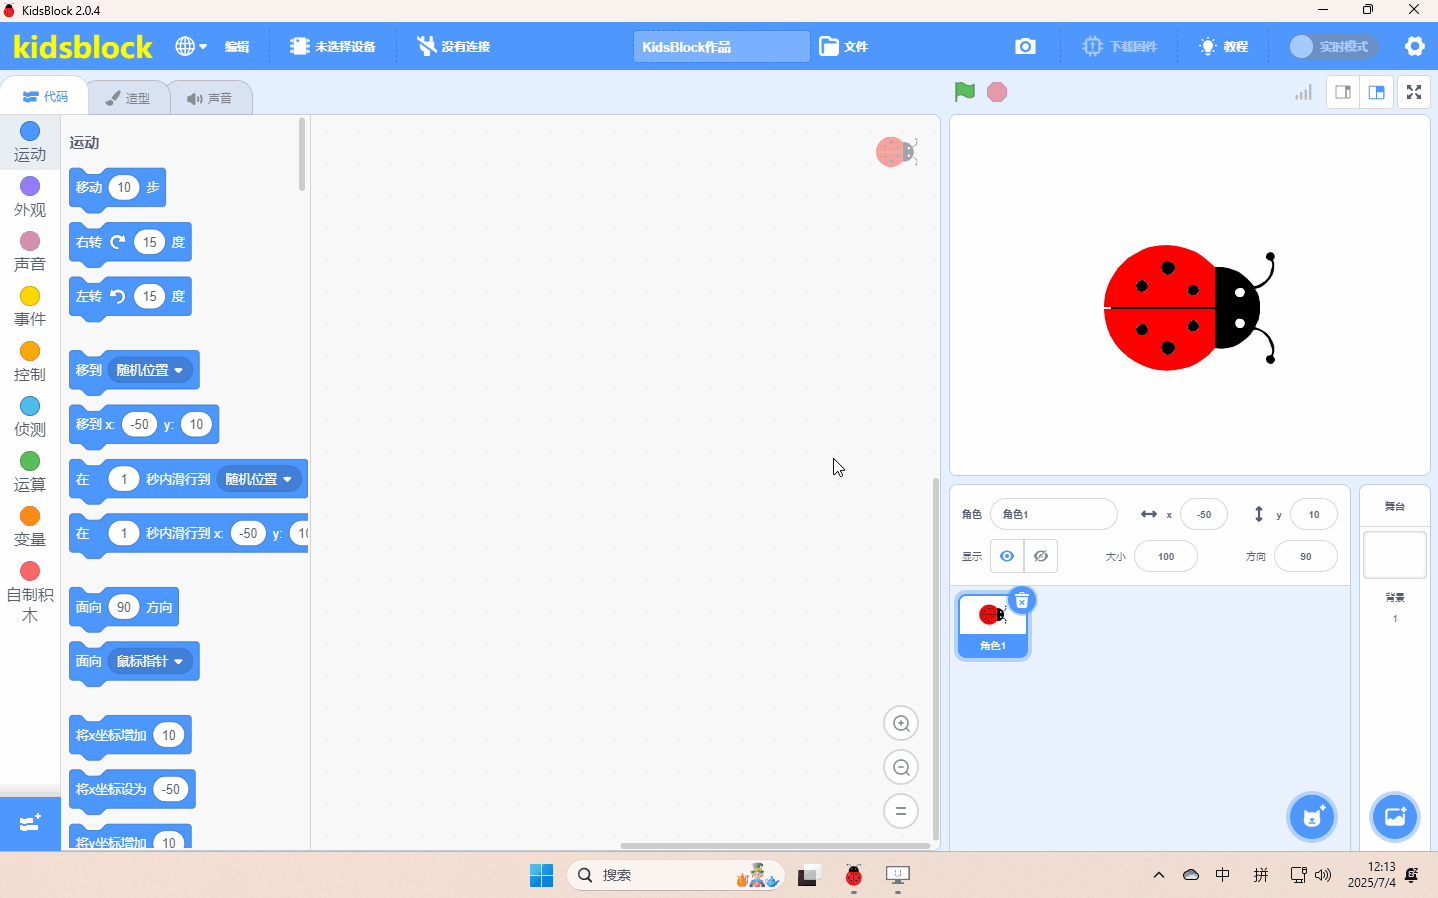The height and width of the screenshot is (898, 1438).
Task: Open the screenshot camera icon
Action: point(1025,46)
